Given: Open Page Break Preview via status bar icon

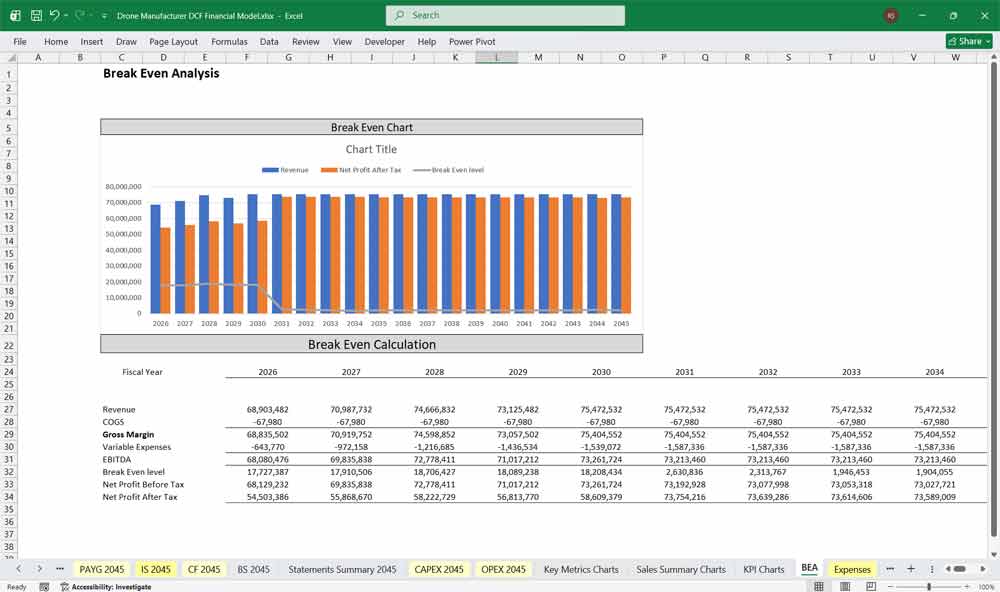Looking at the screenshot, I should pos(872,585).
